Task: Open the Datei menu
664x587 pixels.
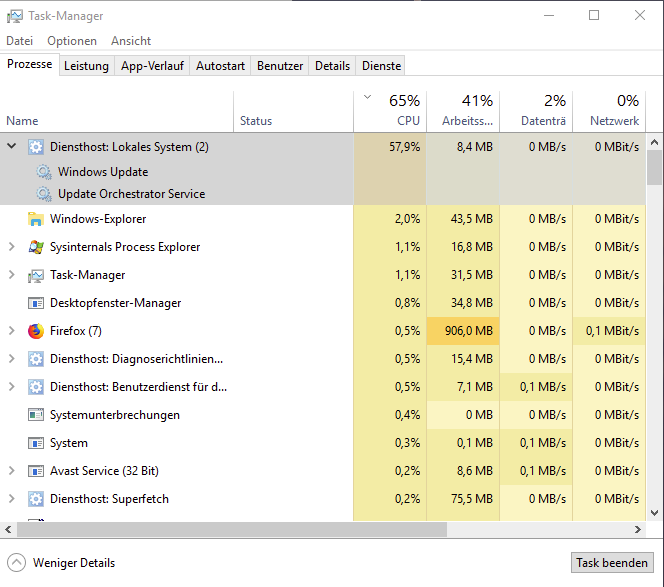Action: click(19, 41)
